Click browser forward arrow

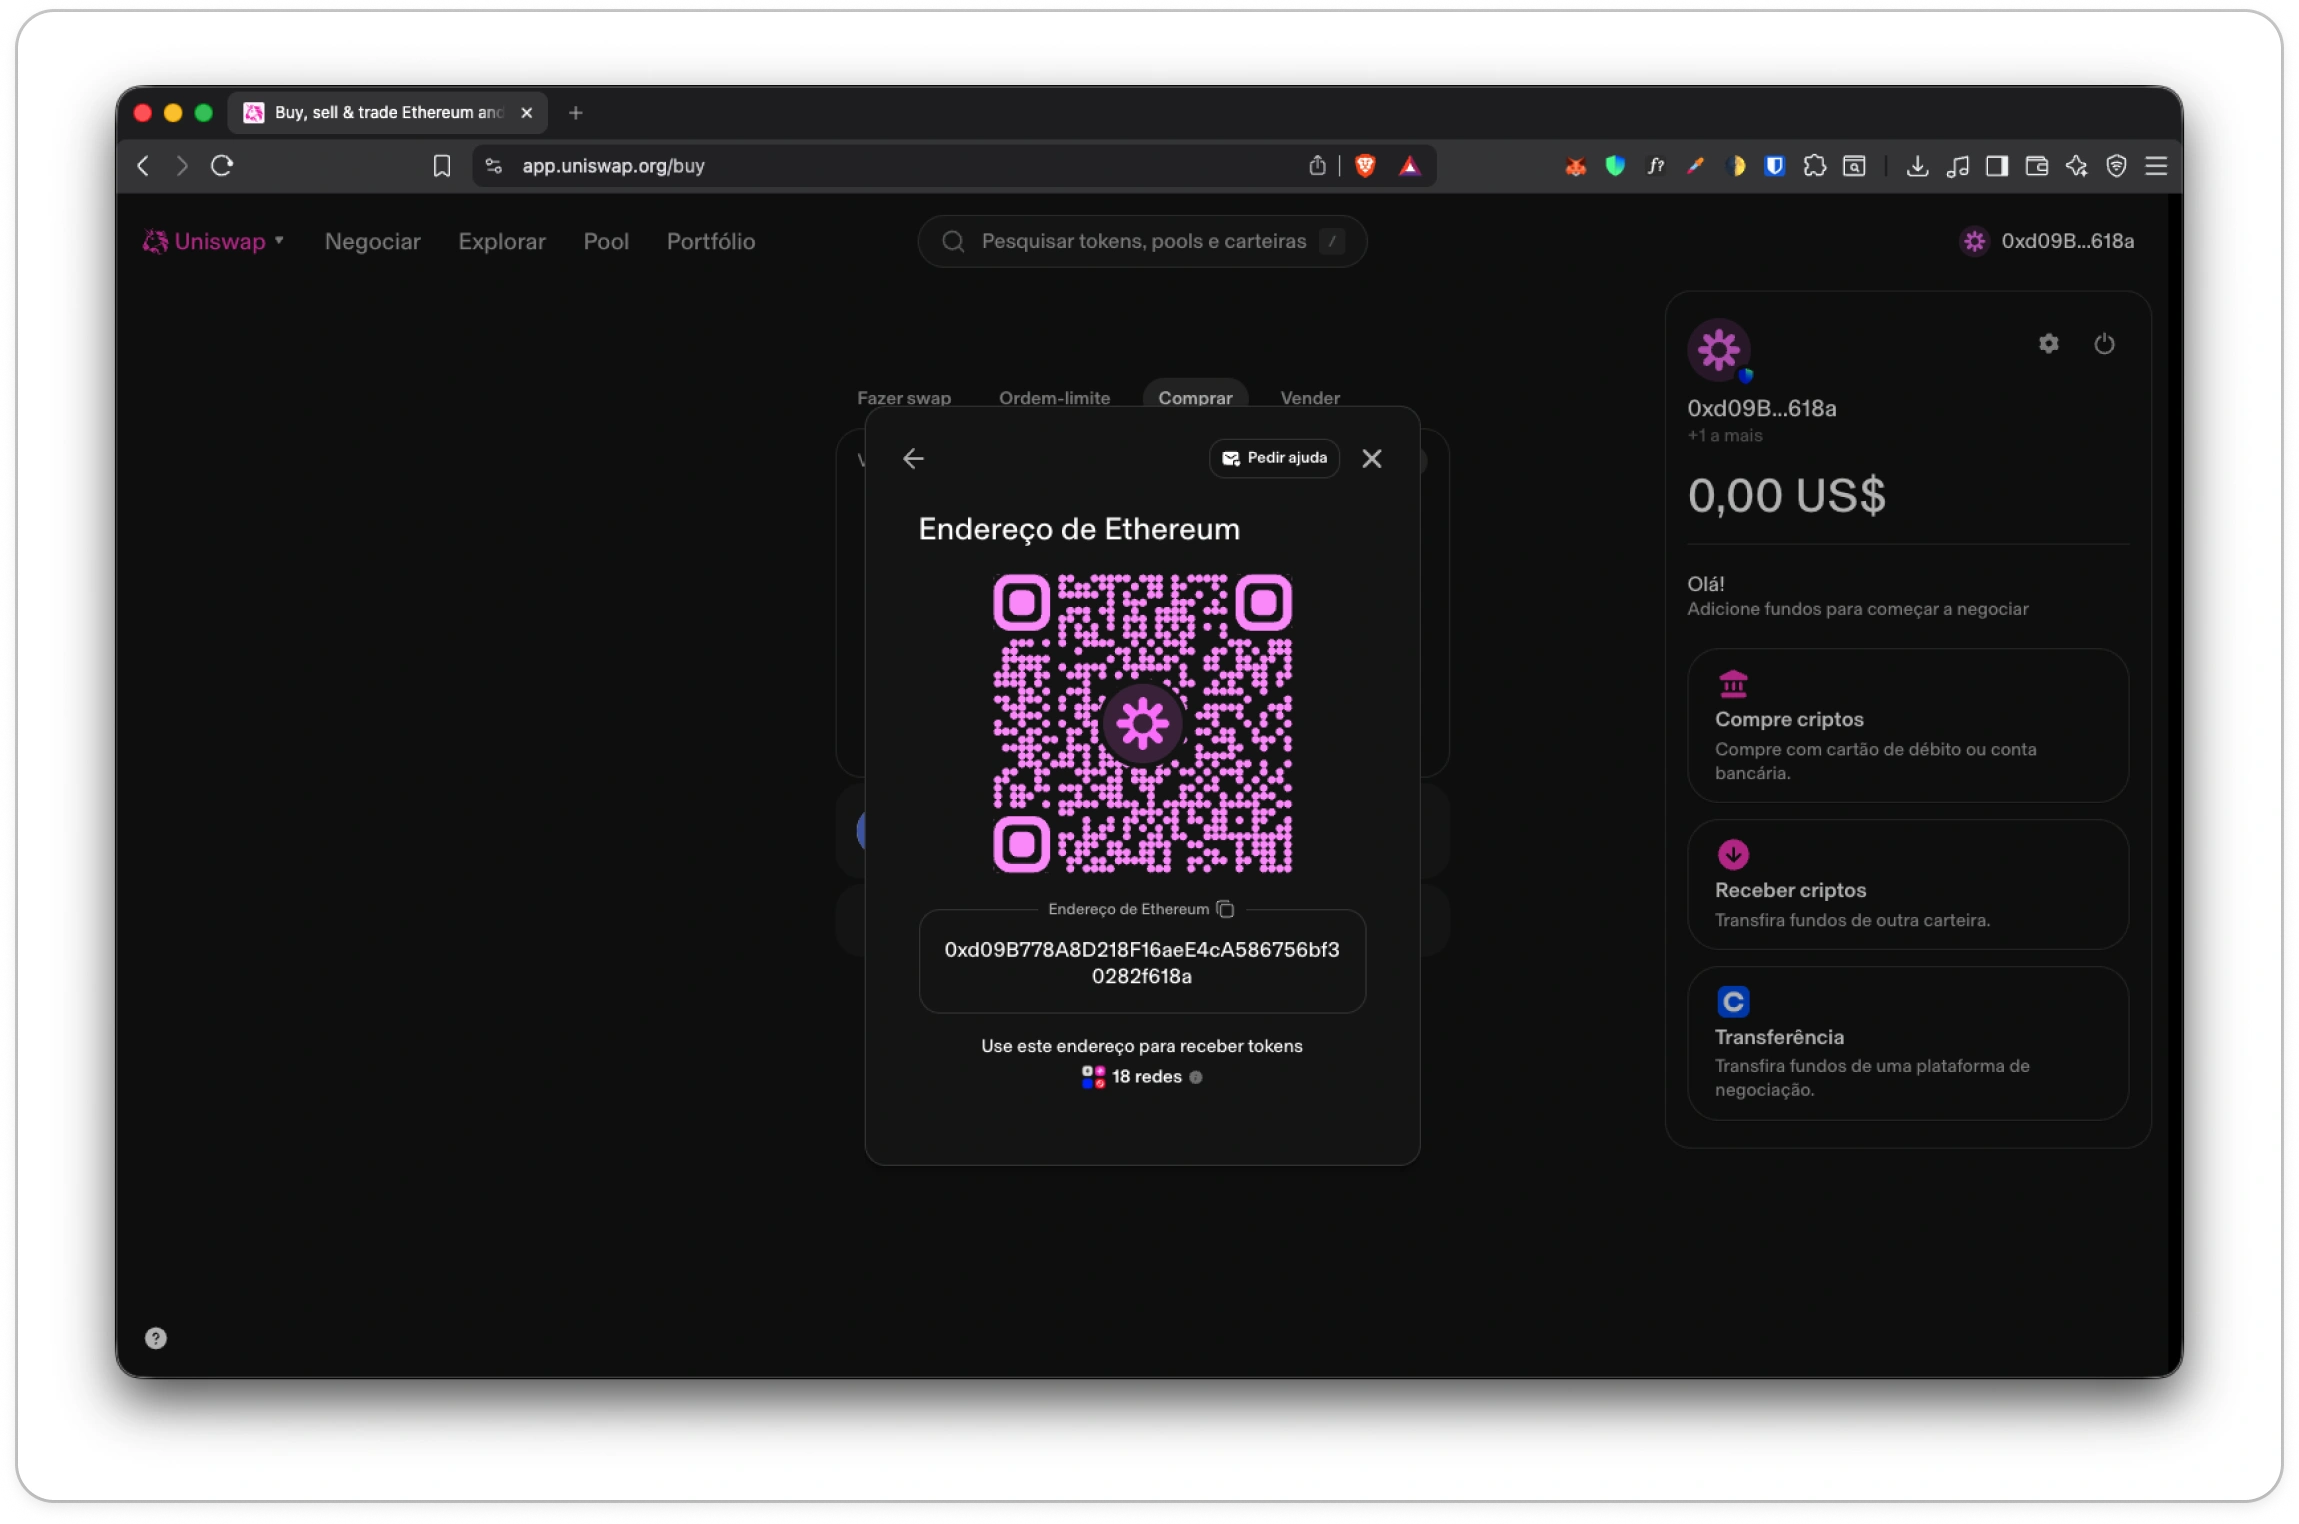point(181,166)
